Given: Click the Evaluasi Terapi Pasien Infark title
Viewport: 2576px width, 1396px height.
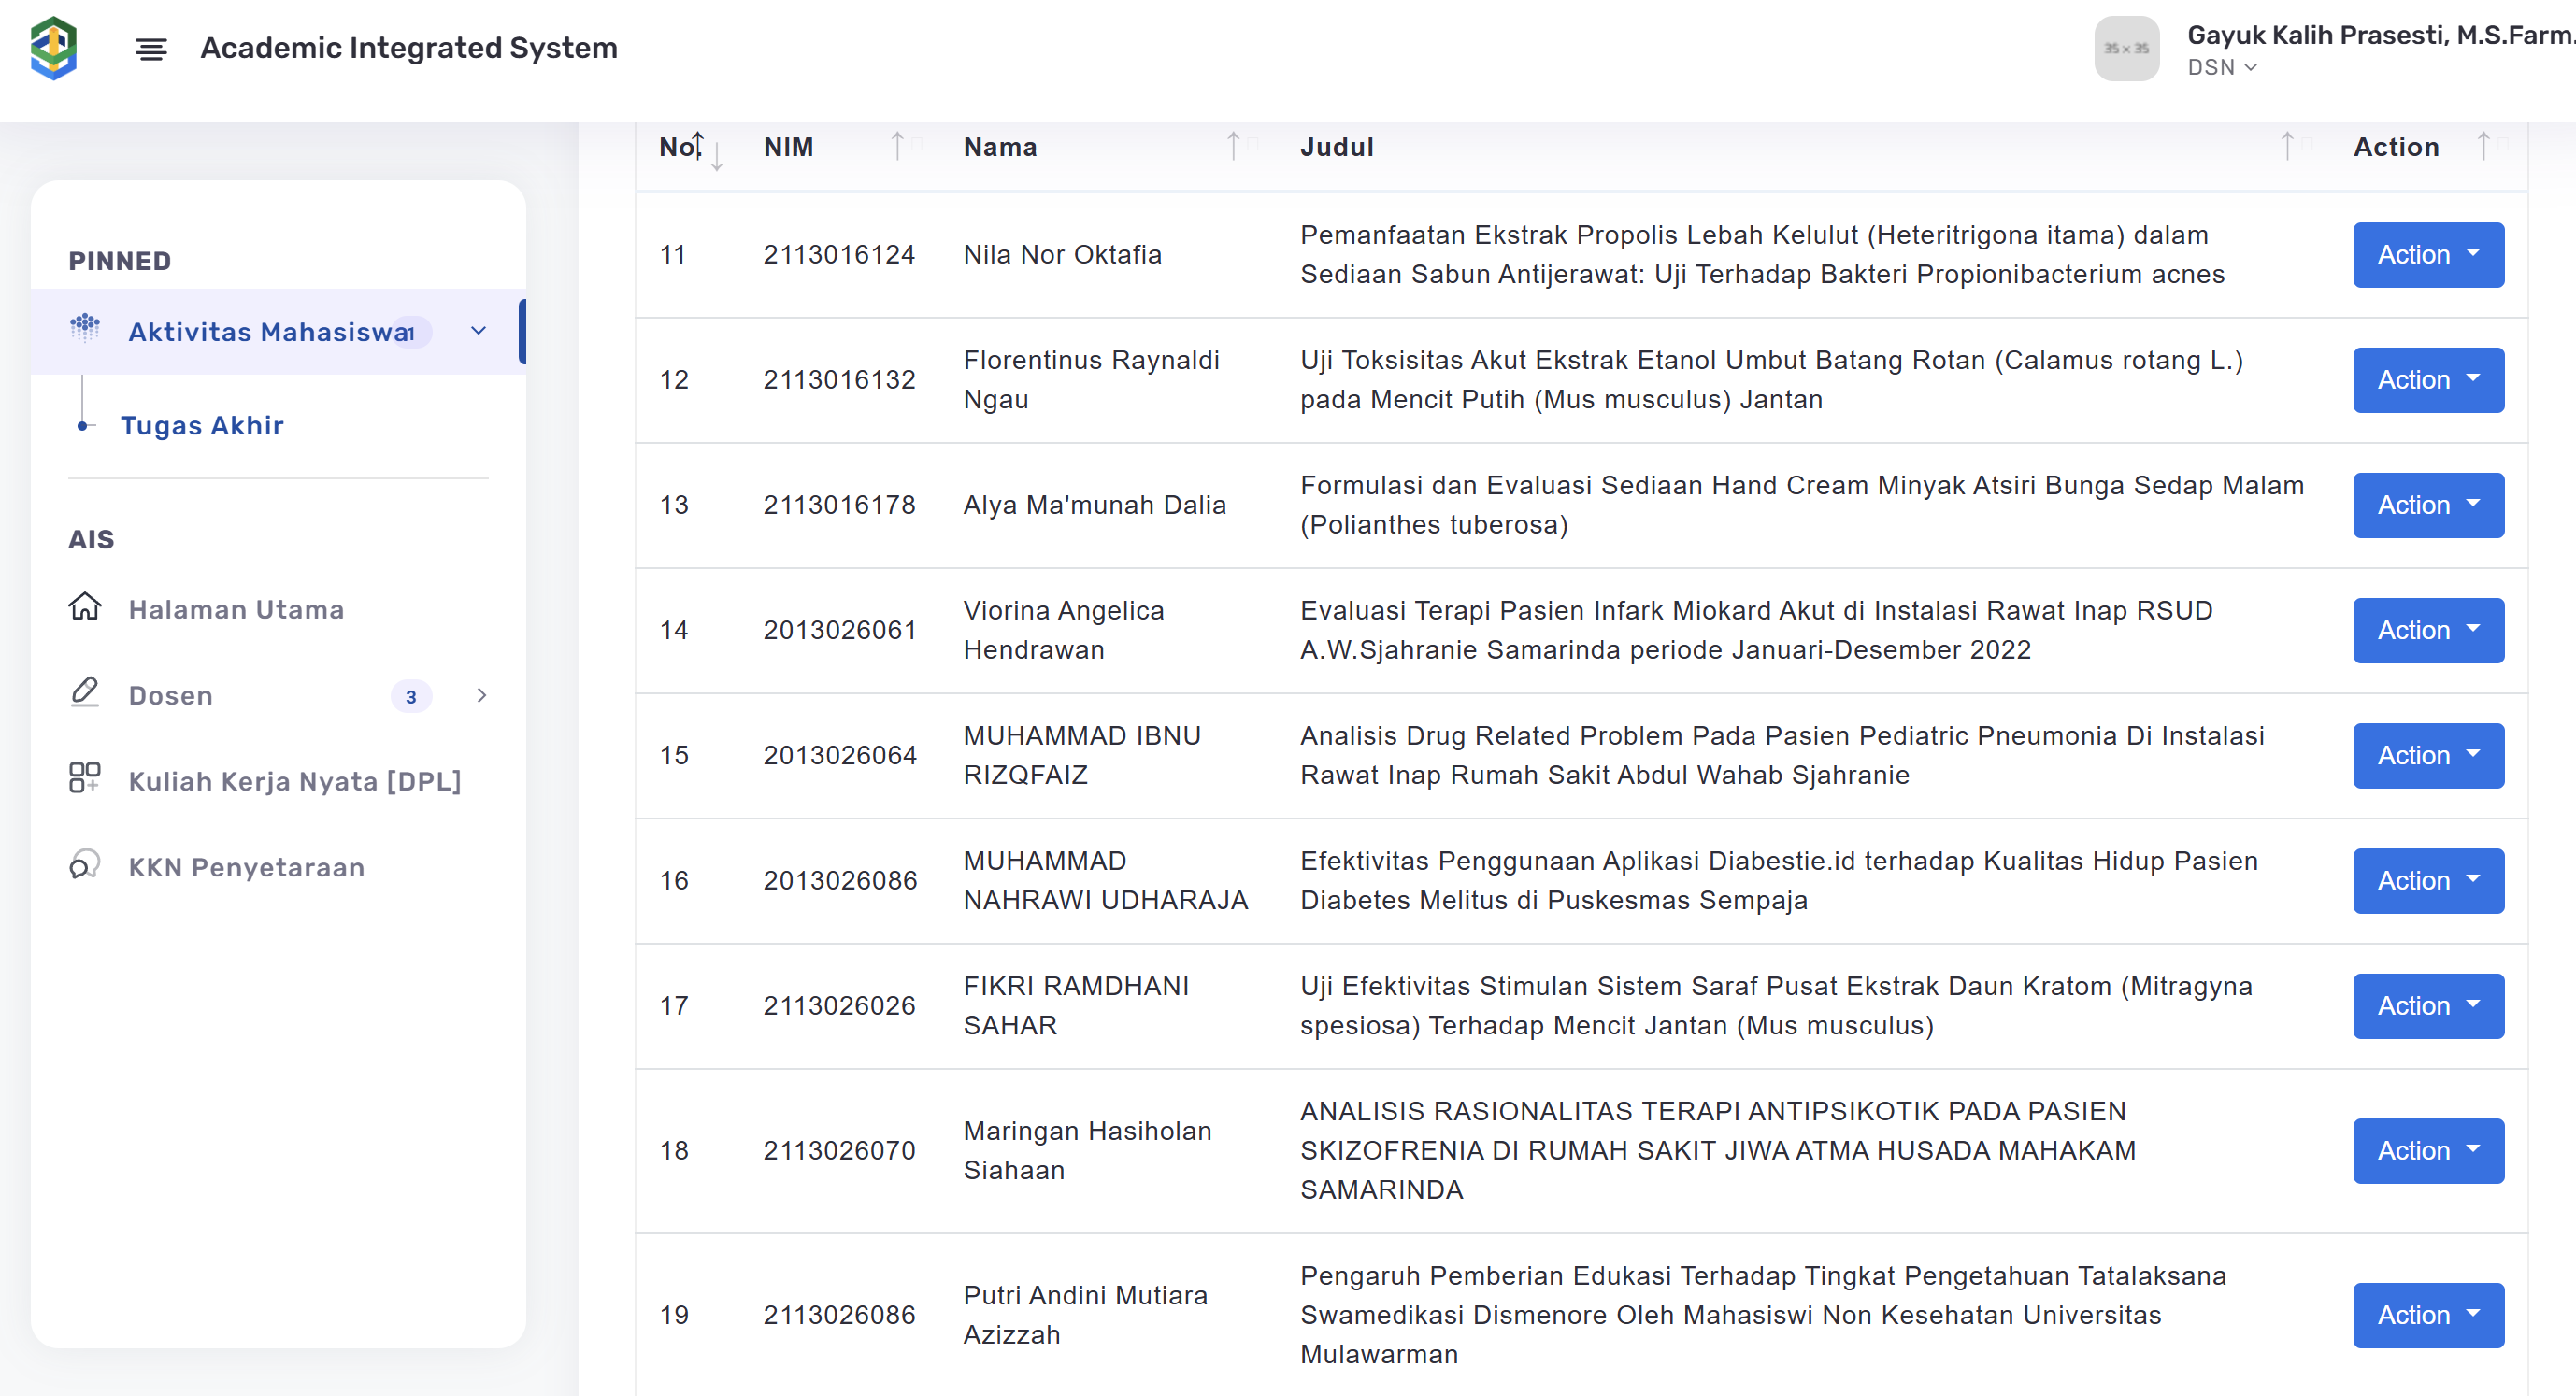Looking at the screenshot, I should pyautogui.click(x=1756, y=630).
